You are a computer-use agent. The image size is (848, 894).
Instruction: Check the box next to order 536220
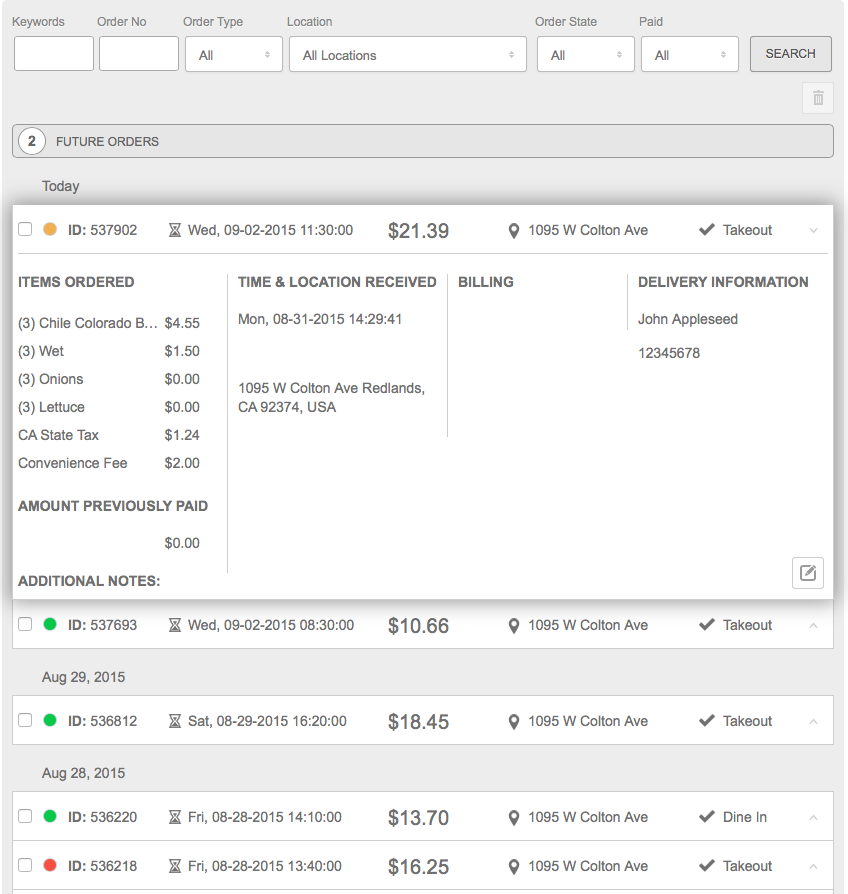point(25,817)
